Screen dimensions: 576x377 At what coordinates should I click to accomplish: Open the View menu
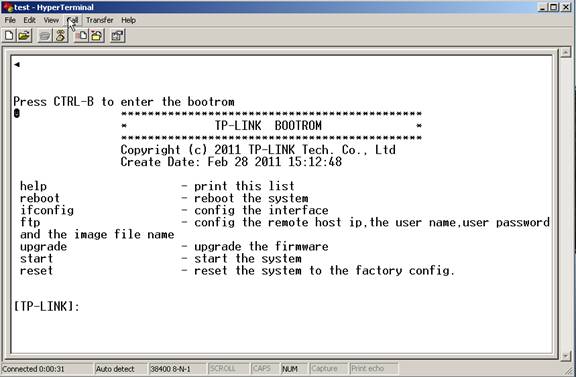51,20
